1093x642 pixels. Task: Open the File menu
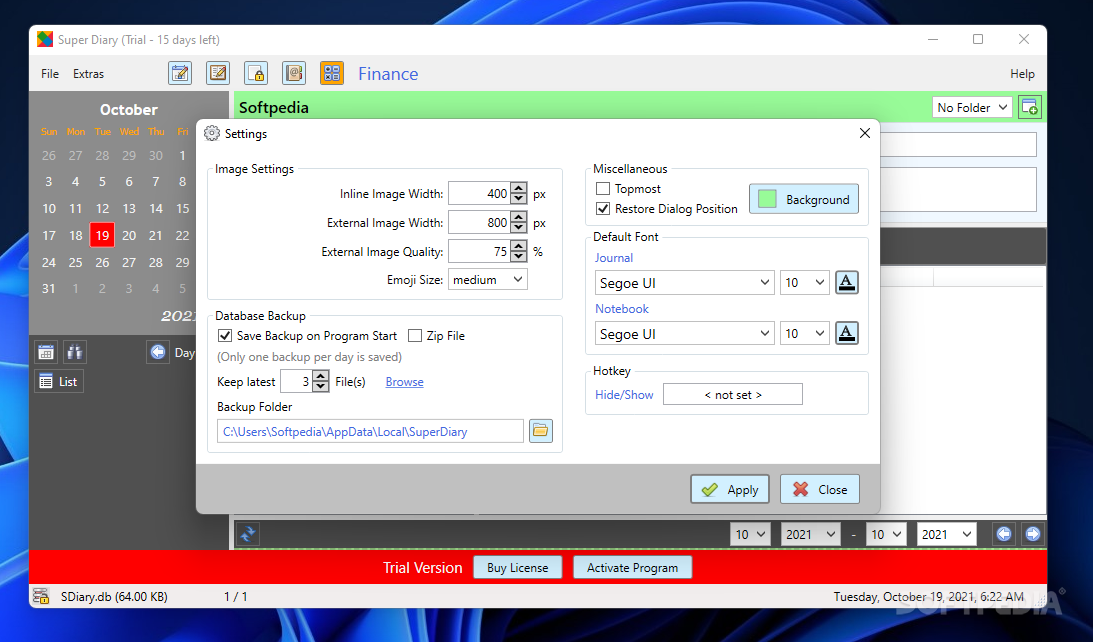coord(49,73)
